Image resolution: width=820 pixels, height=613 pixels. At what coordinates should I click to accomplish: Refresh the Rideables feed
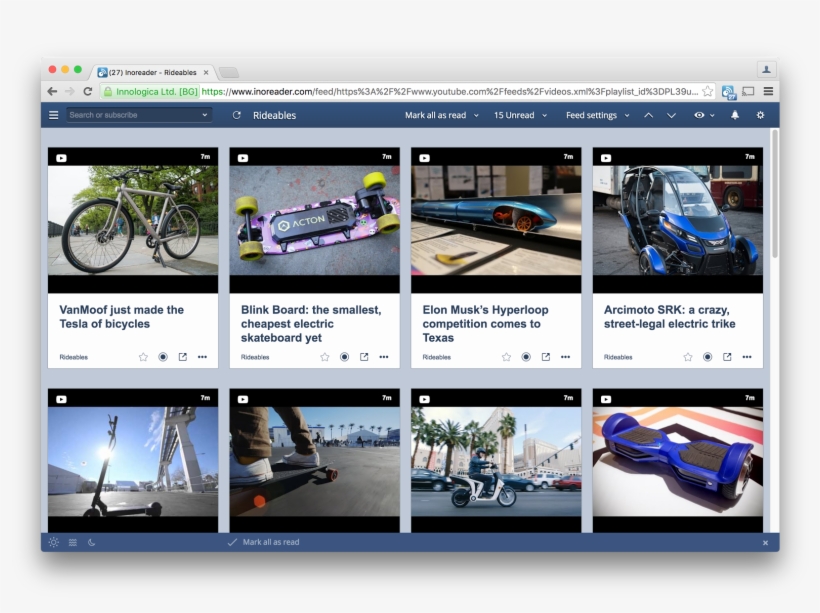coord(236,115)
